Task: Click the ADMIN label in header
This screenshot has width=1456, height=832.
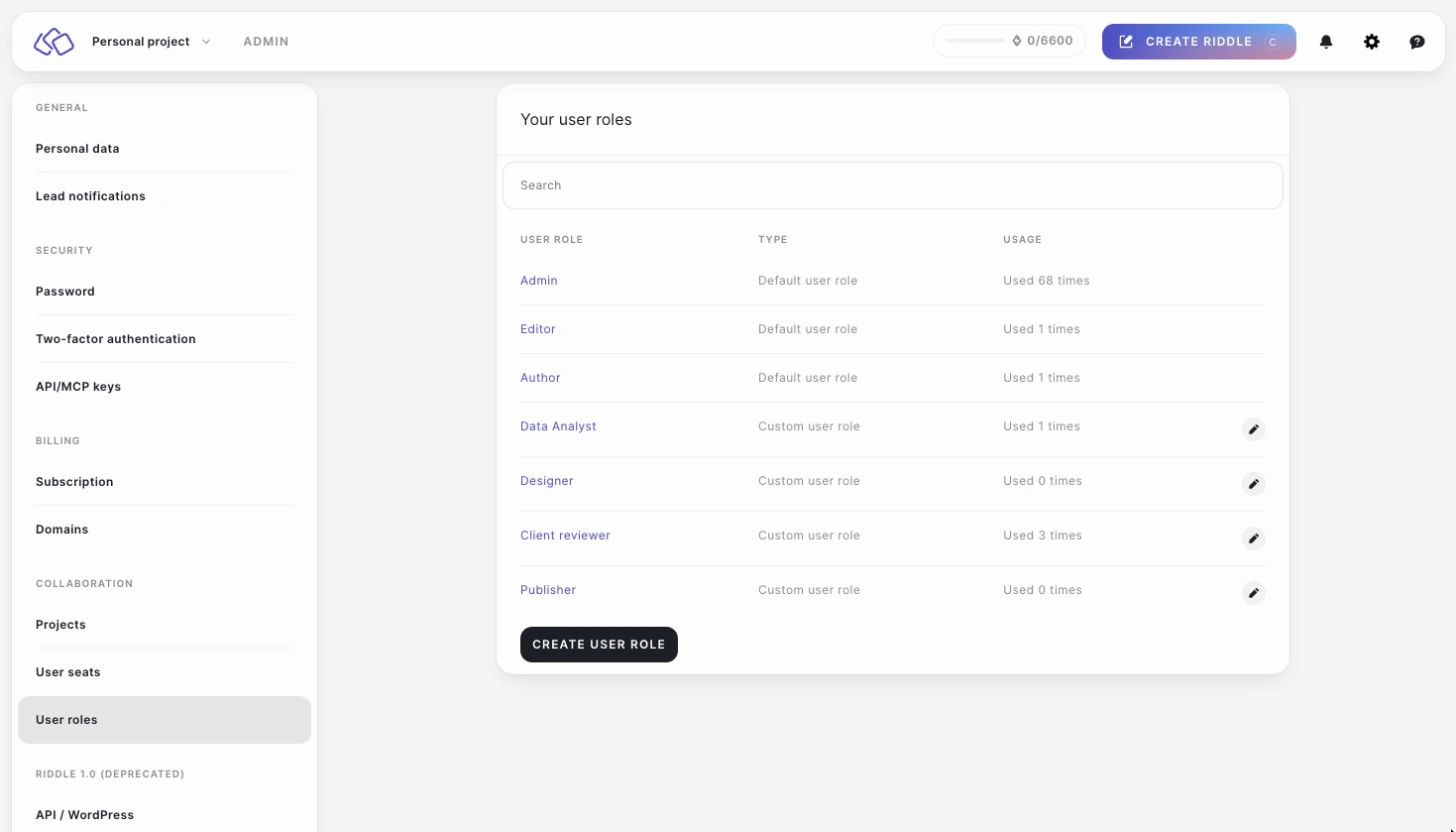Action: click(x=266, y=42)
